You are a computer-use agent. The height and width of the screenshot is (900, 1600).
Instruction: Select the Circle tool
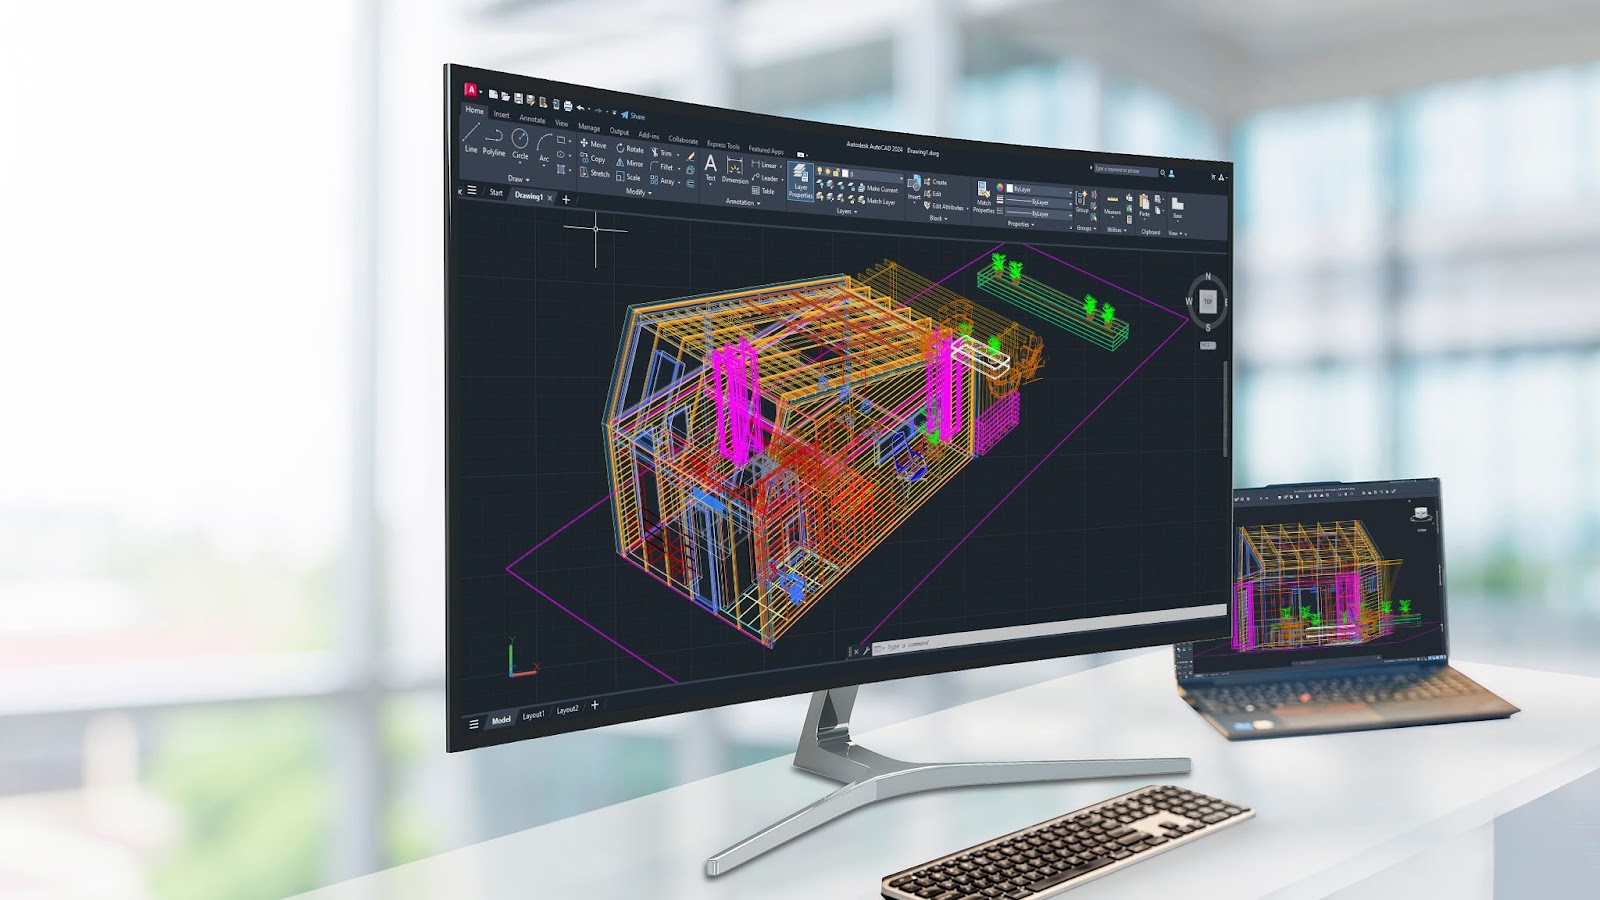pyautogui.click(x=520, y=146)
